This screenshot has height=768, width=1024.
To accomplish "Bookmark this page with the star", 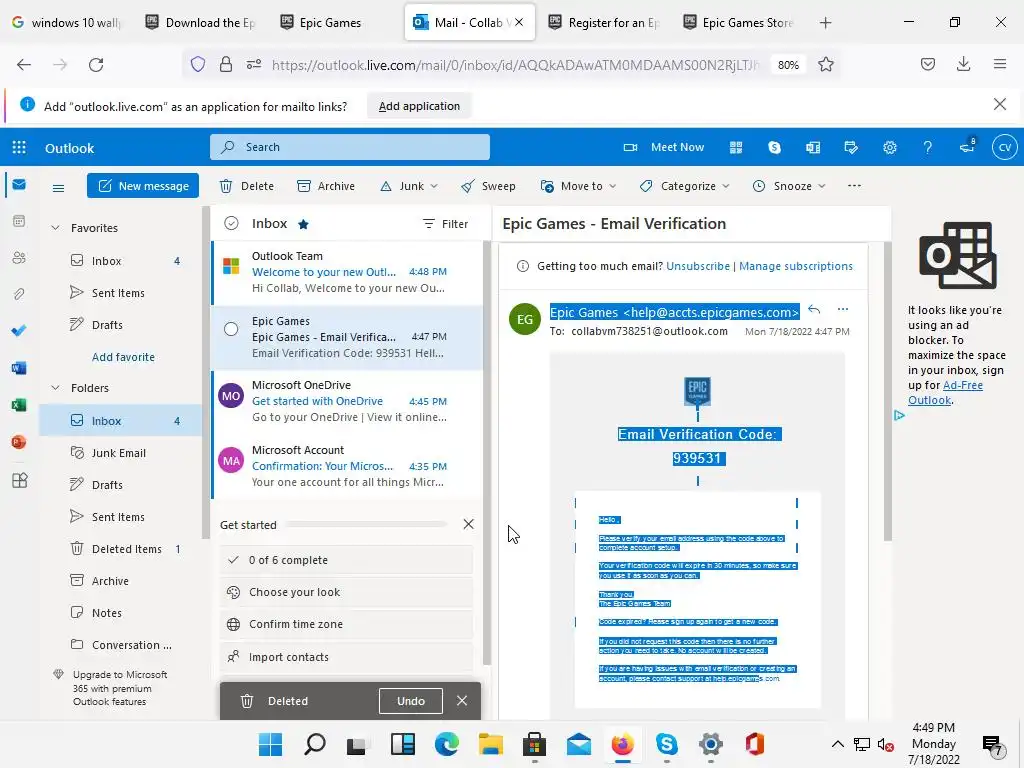I will click(825, 65).
